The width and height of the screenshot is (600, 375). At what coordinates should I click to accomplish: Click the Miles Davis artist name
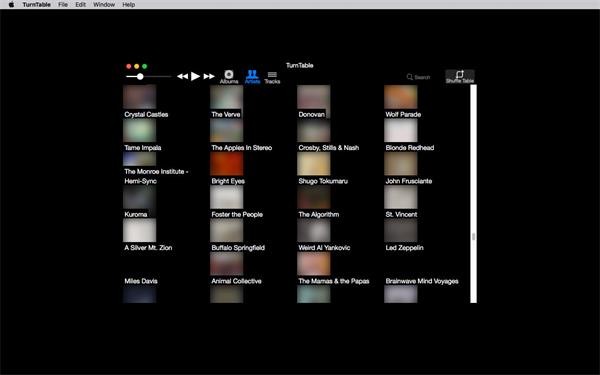[141, 281]
